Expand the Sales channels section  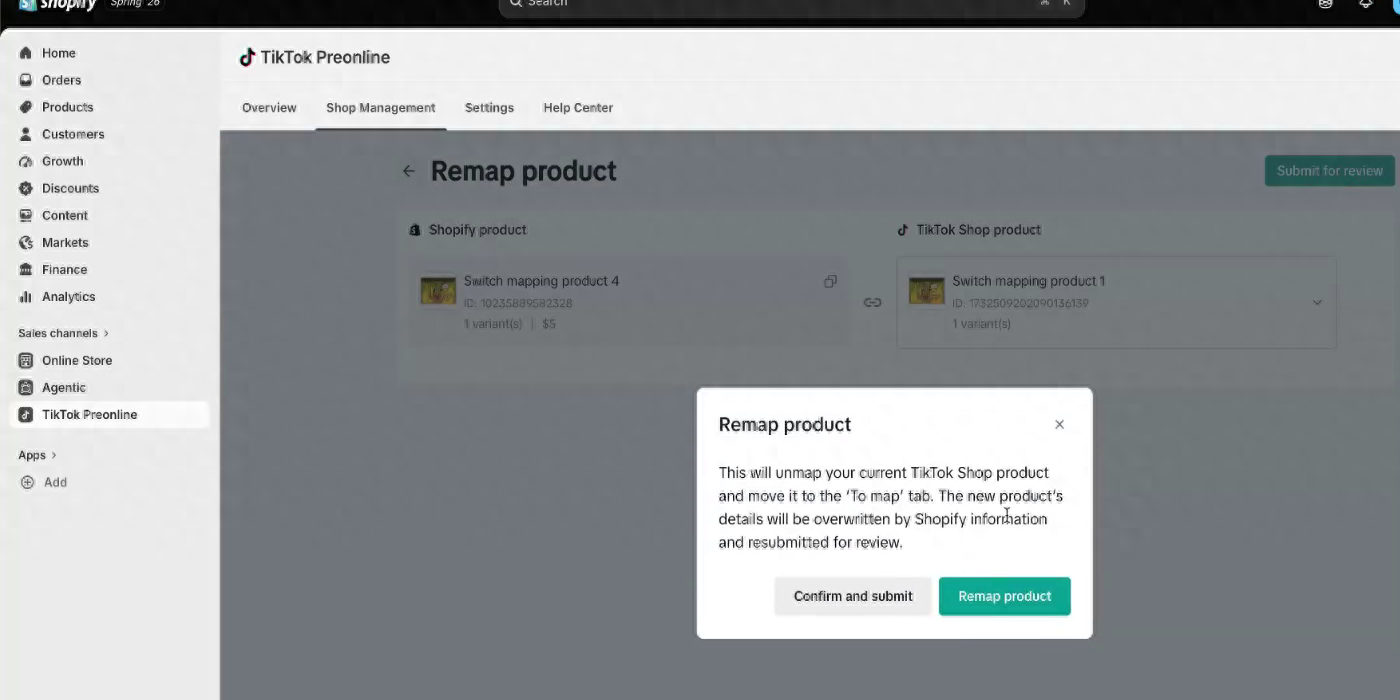[64, 333]
